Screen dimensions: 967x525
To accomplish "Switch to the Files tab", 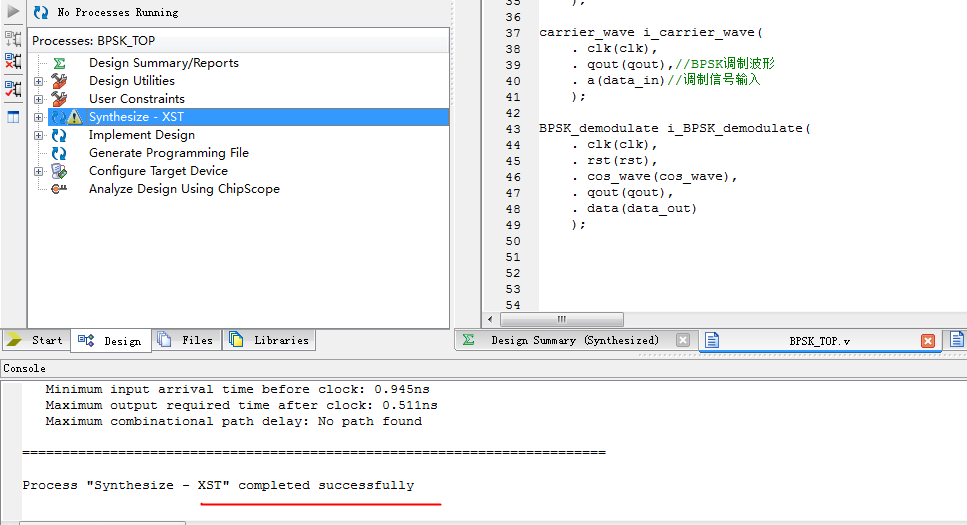I will point(186,341).
